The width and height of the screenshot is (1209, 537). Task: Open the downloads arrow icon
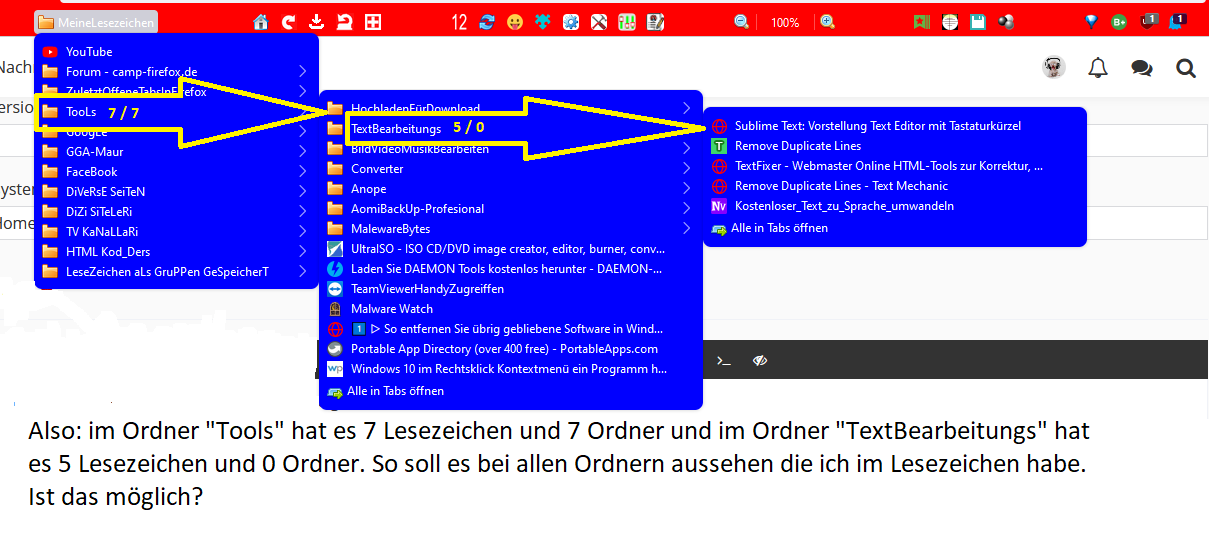pyautogui.click(x=317, y=22)
